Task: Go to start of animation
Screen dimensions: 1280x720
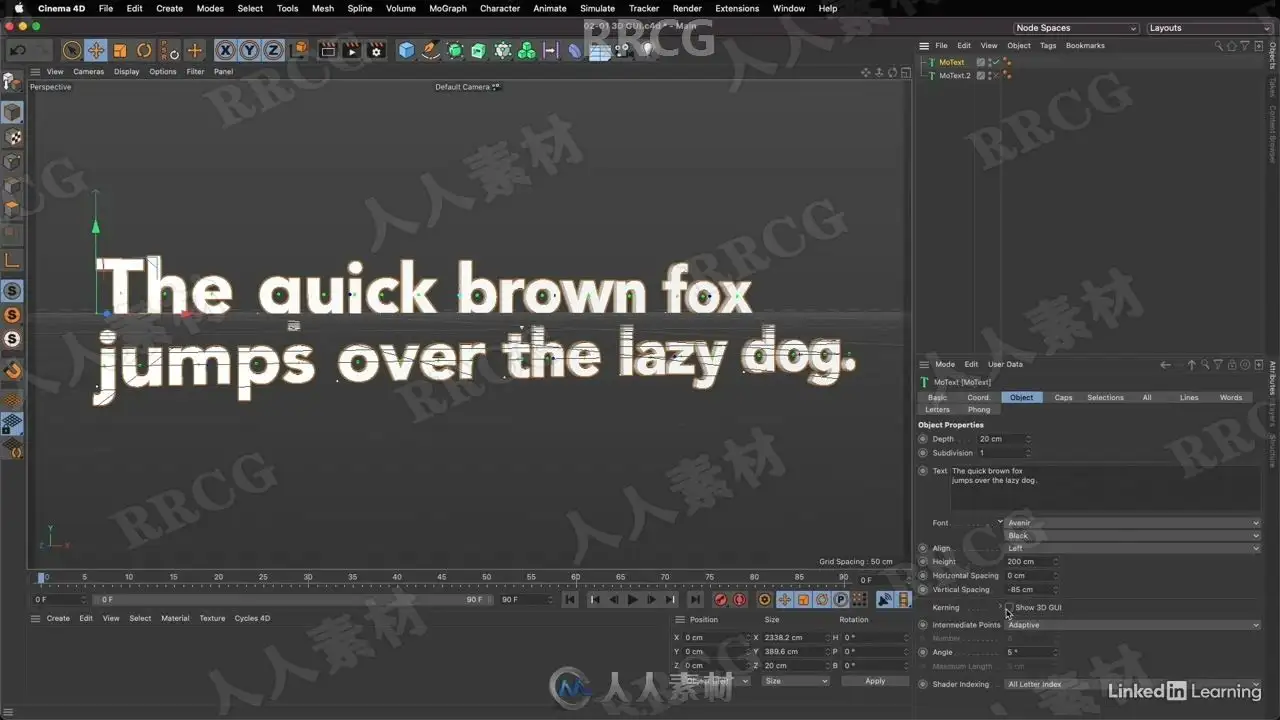Action: [570, 599]
